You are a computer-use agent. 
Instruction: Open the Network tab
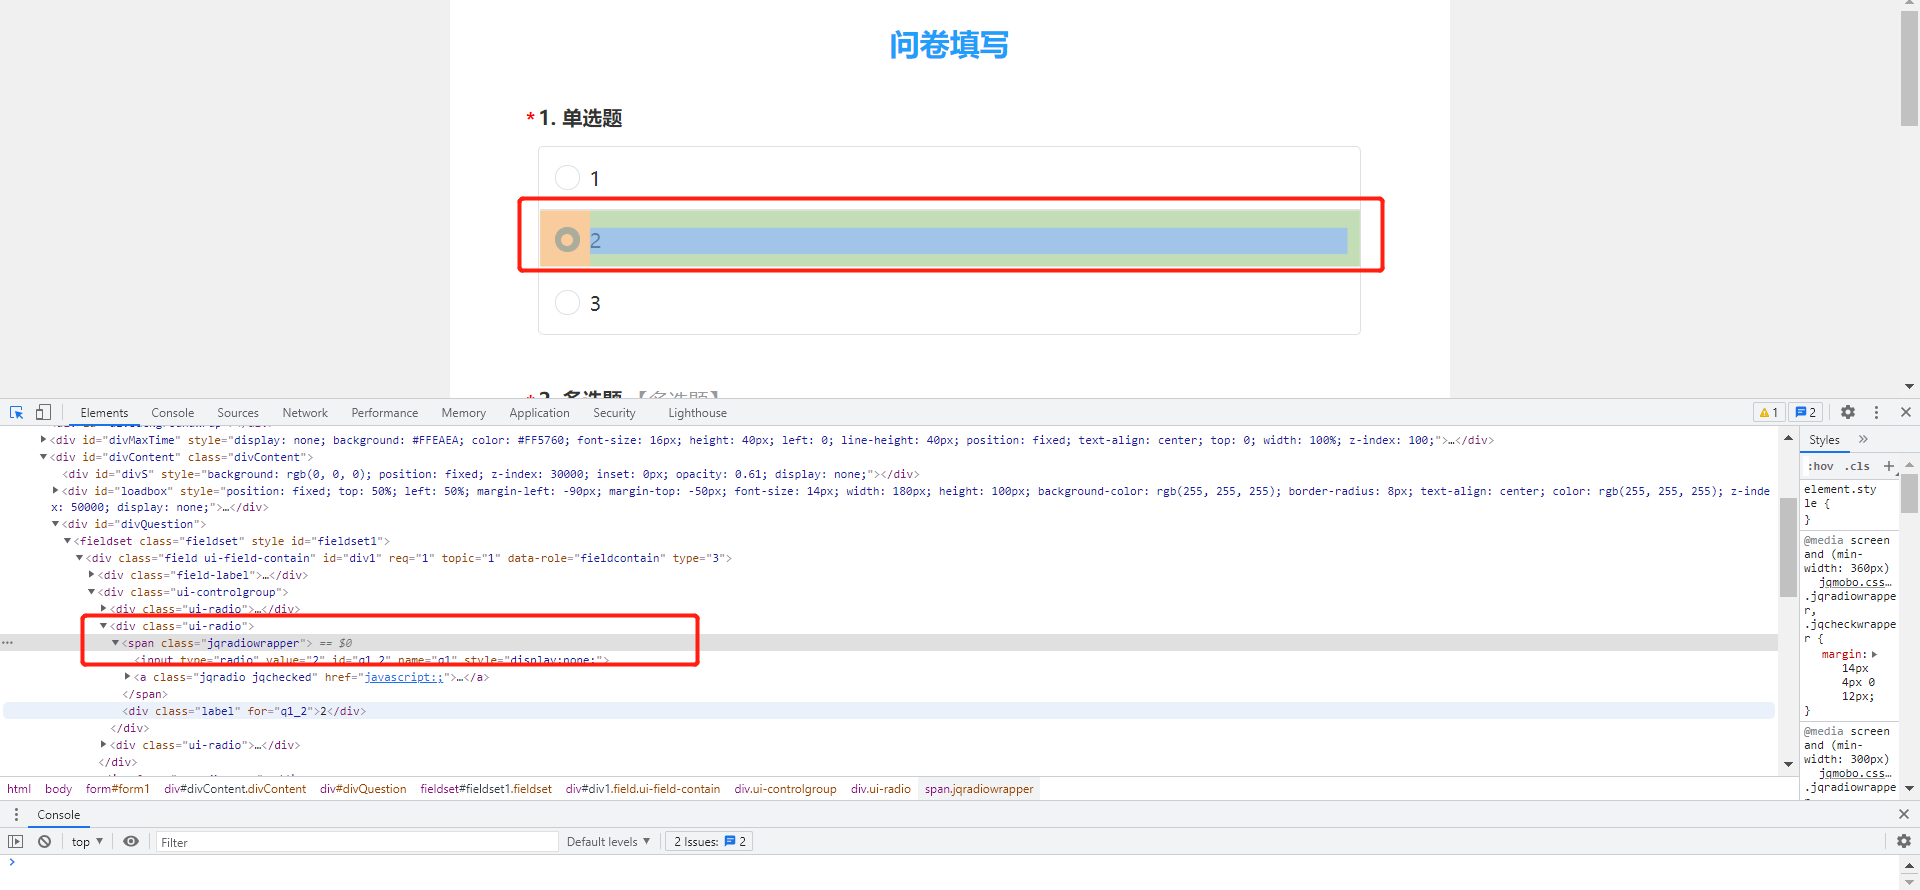(x=305, y=412)
